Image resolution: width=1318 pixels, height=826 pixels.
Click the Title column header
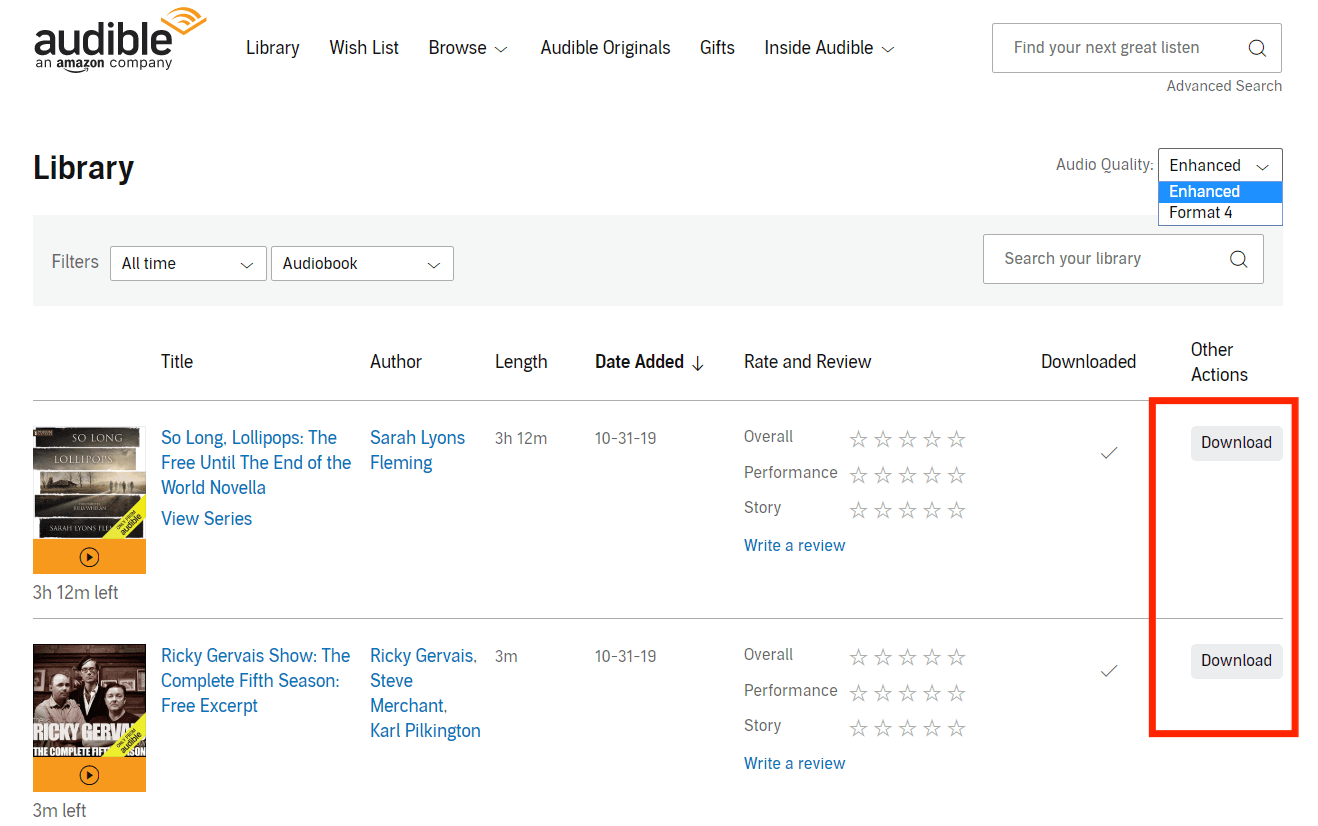click(x=177, y=362)
